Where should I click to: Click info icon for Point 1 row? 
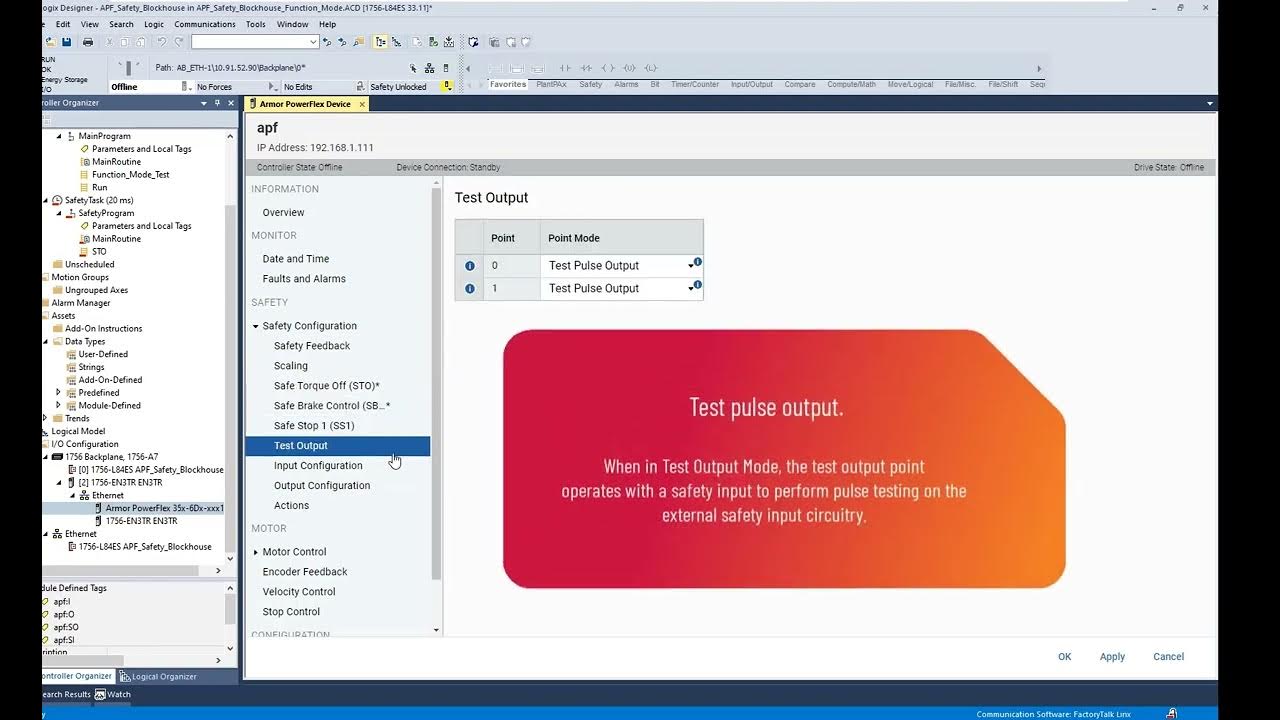pos(470,289)
